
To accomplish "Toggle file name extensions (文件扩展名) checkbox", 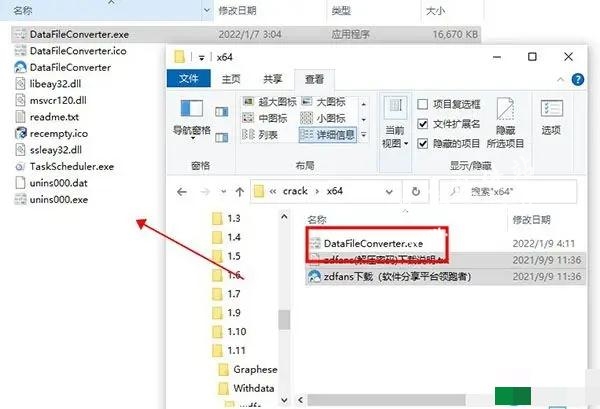I will pyautogui.click(x=422, y=124).
